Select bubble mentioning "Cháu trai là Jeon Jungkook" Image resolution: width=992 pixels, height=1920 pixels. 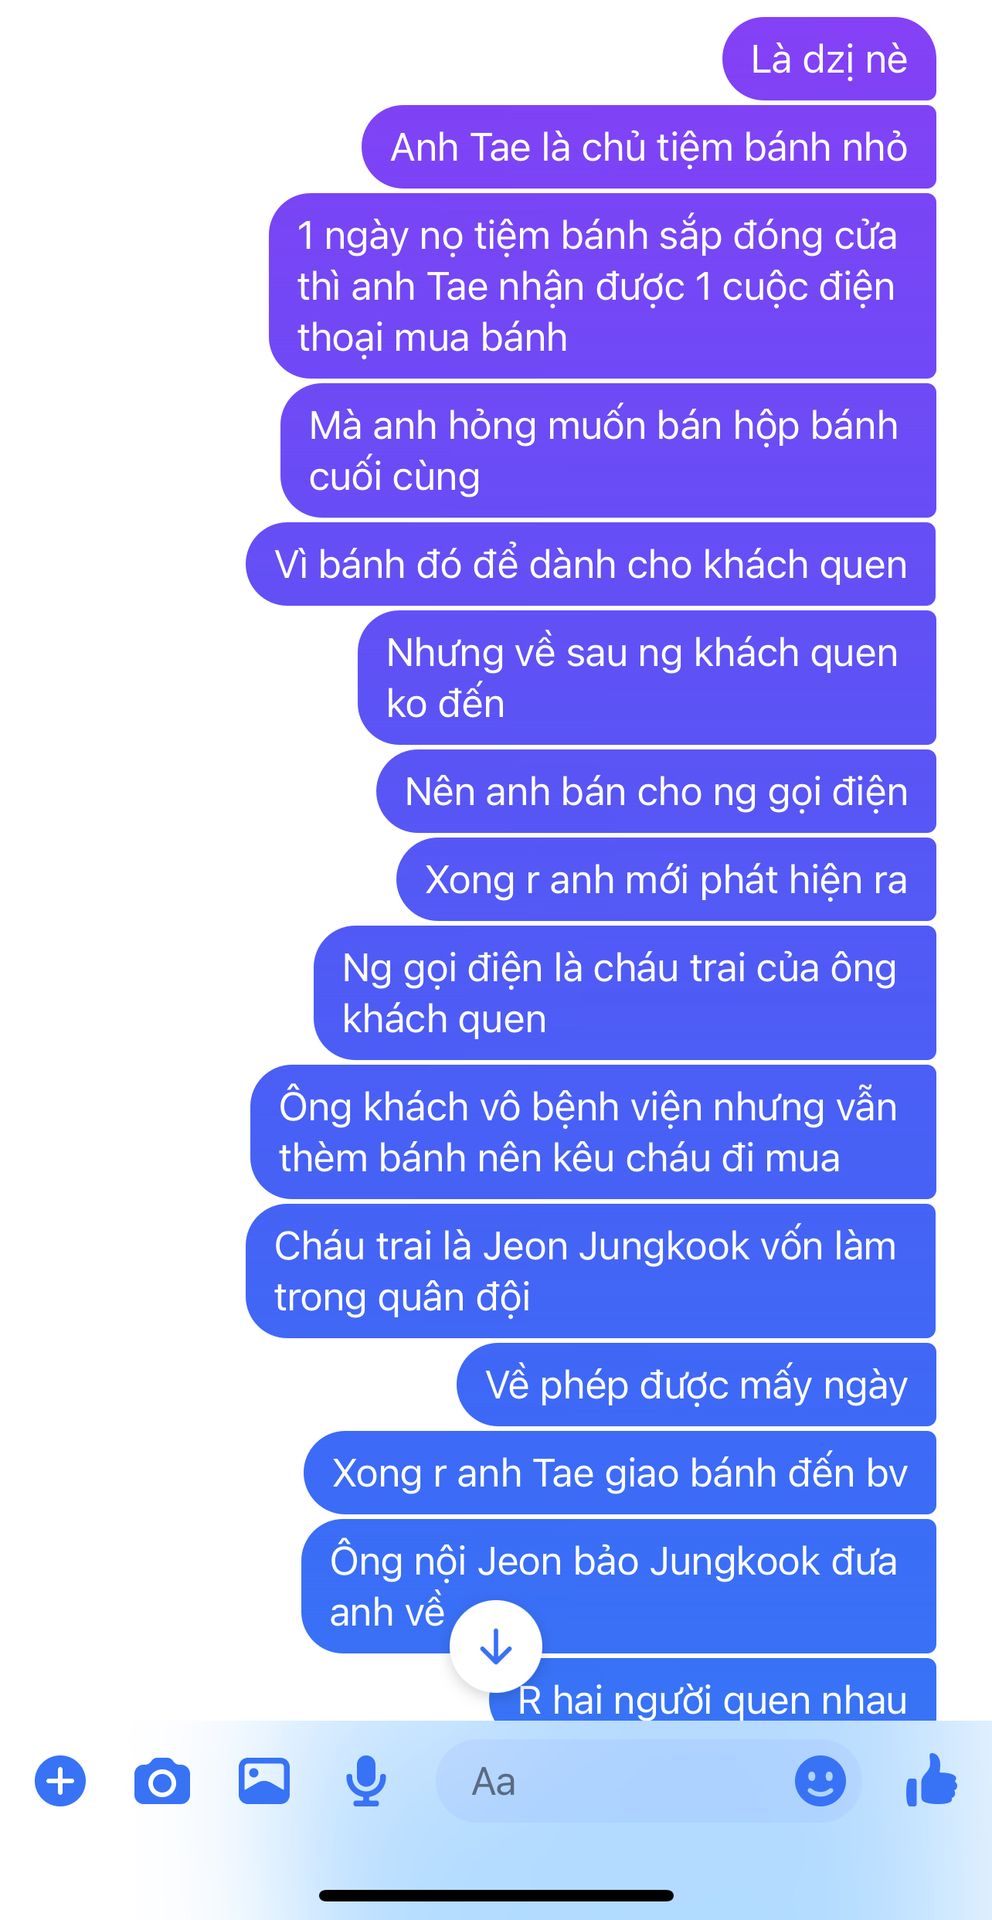point(591,1271)
